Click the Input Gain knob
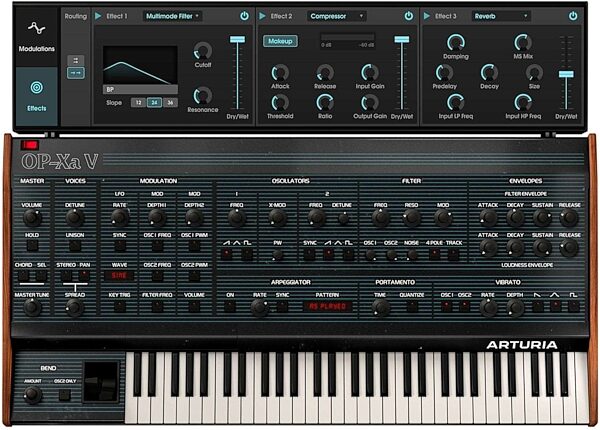Screen dimensions: 600x430 pos(370,73)
